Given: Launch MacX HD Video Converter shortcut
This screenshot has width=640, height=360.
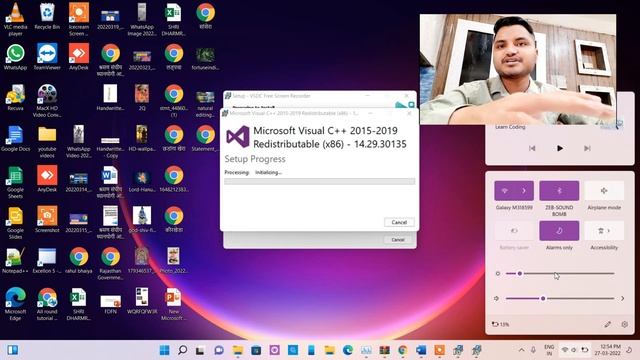Looking at the screenshot, I should (x=47, y=100).
